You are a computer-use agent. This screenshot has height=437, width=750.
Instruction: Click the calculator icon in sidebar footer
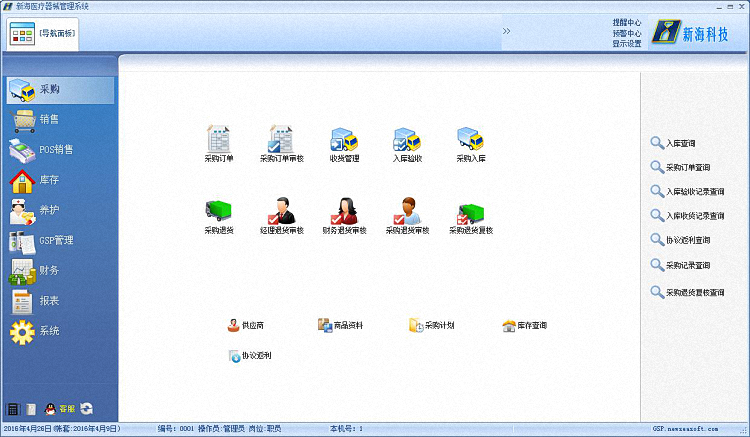[12, 409]
